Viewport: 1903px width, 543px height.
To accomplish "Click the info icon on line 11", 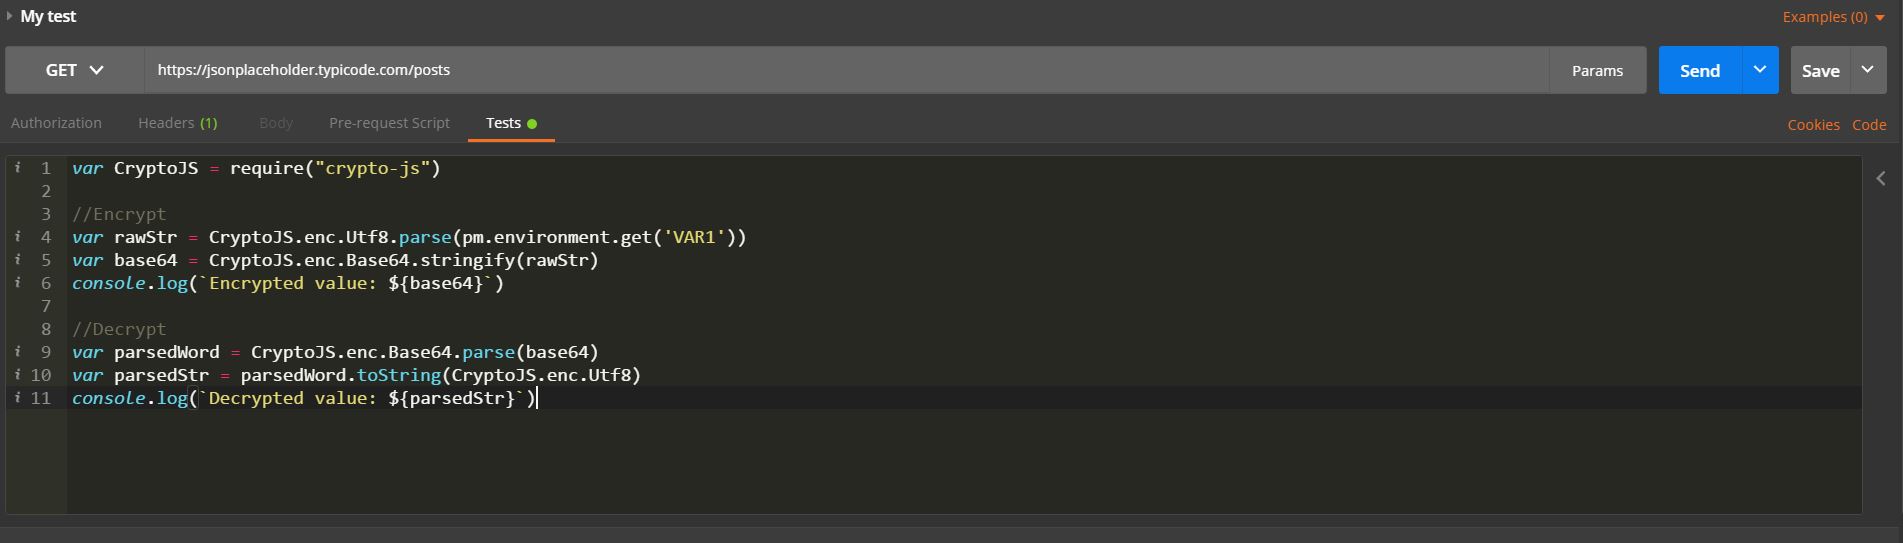I will (x=17, y=398).
